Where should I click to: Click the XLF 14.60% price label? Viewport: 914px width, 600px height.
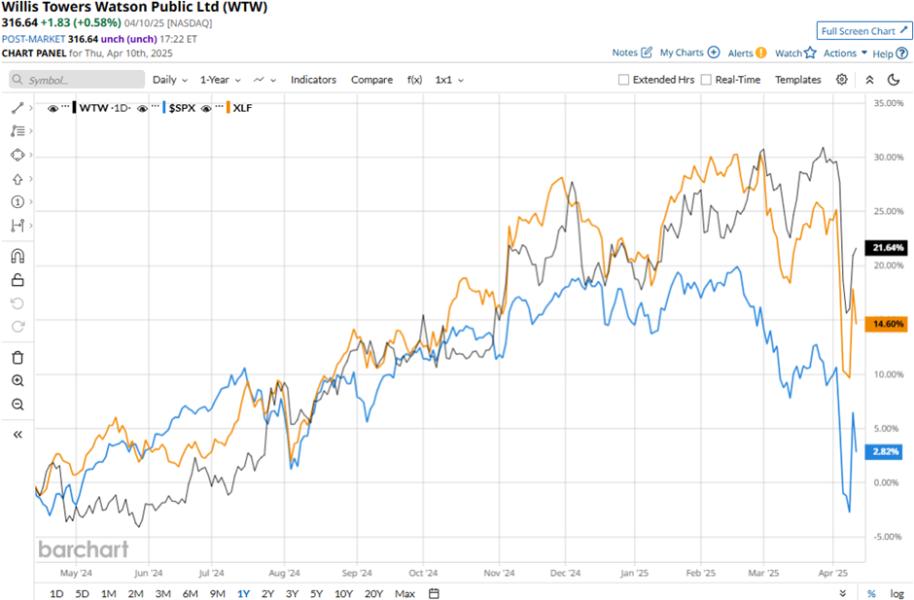tap(887, 324)
